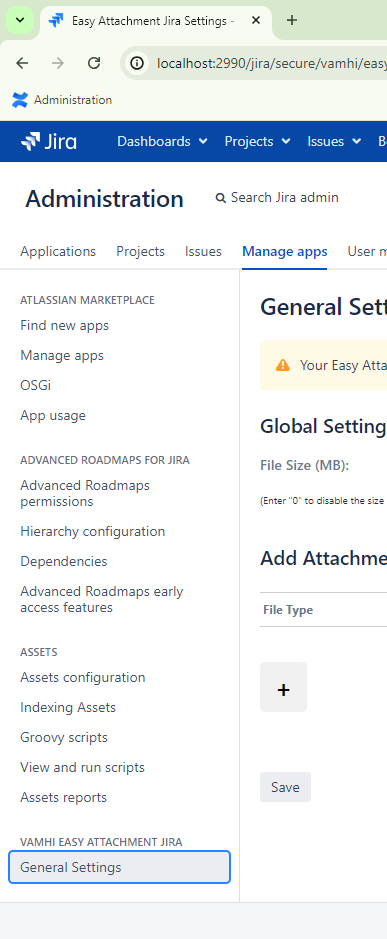Expand the Dashboards menu

pos(162,141)
